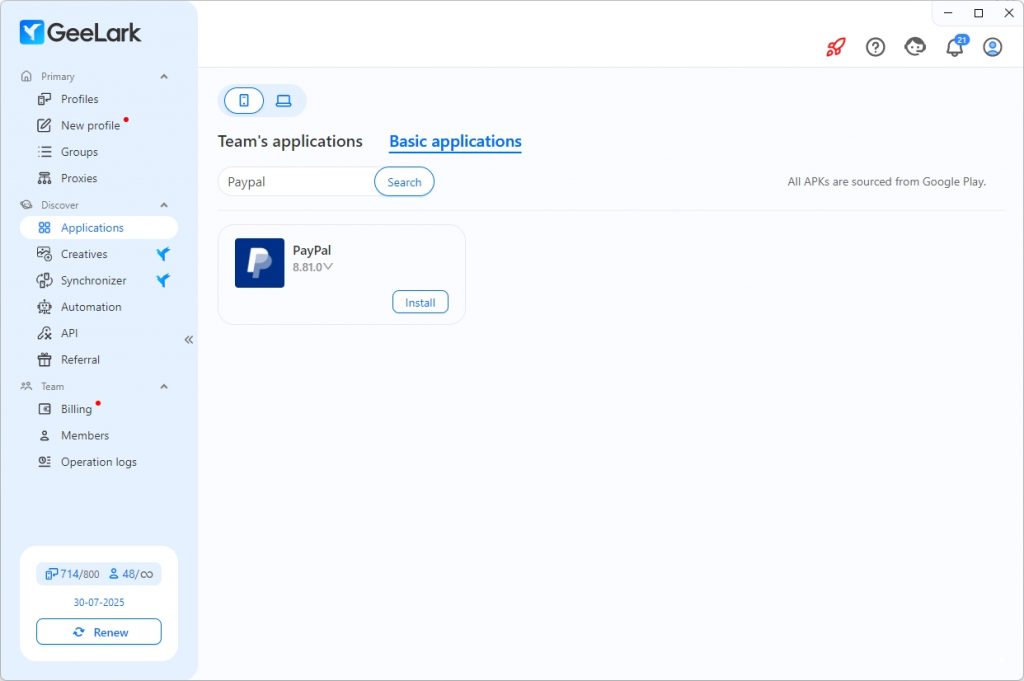The height and width of the screenshot is (681, 1024).
Task: Collapse the Primary section
Action: coord(164,76)
